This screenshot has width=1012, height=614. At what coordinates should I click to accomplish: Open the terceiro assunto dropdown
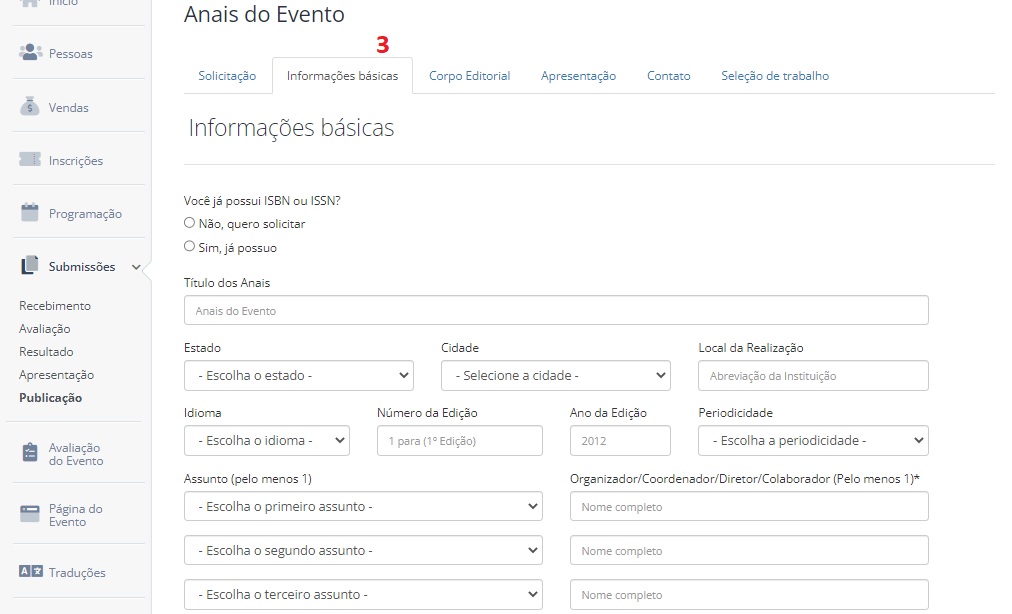(x=363, y=595)
